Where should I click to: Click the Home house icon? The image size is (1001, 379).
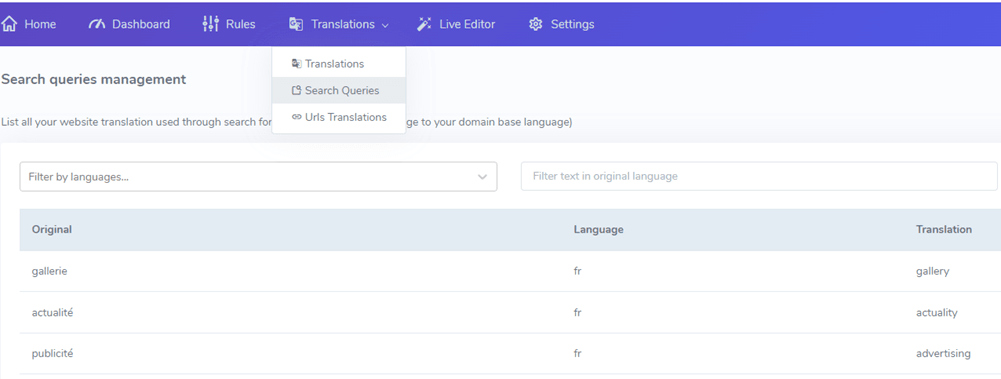pos(9,24)
